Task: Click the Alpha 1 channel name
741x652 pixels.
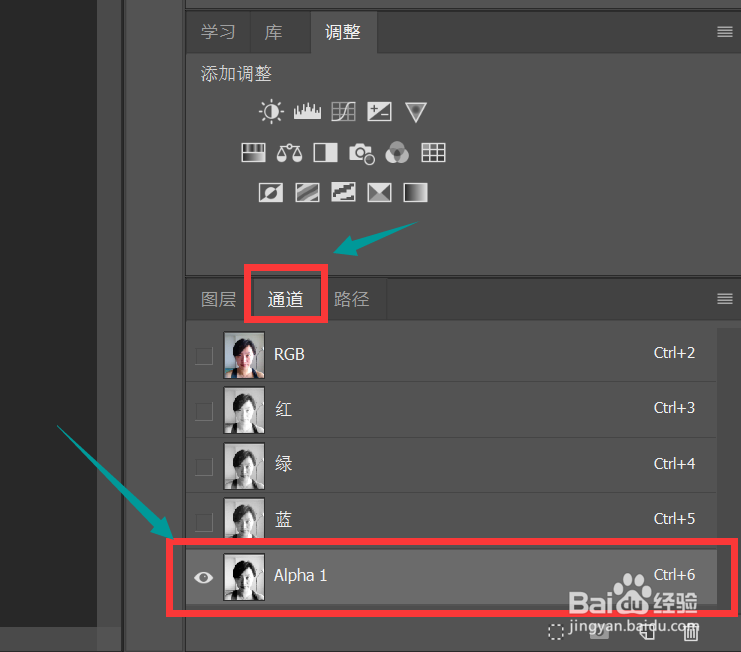Action: 301,575
